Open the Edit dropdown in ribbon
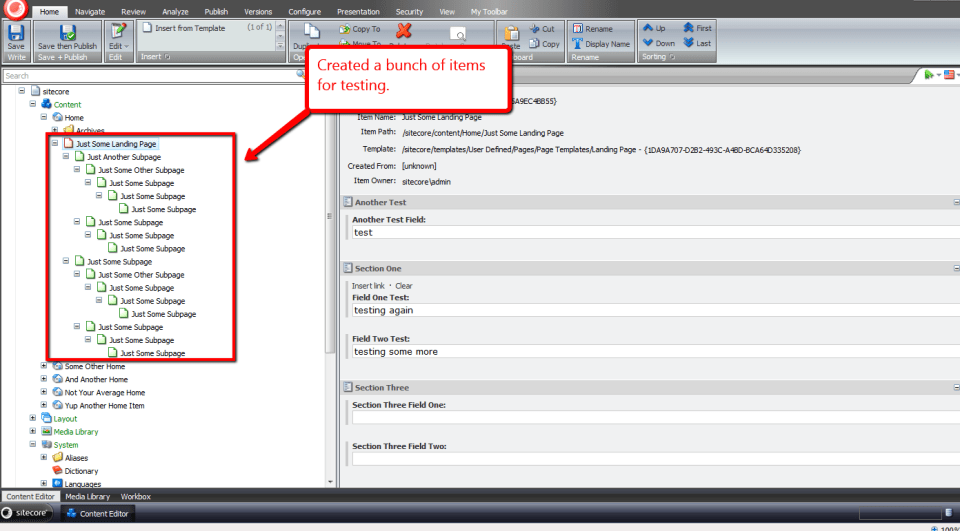 click(118, 46)
